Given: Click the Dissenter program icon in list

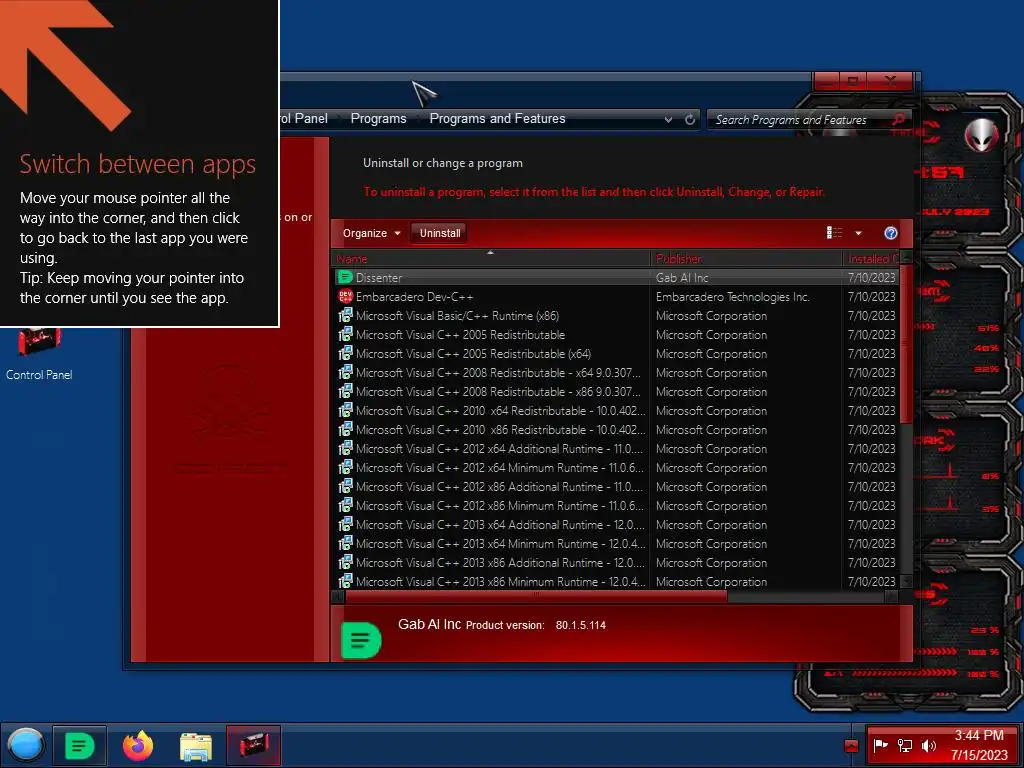Looking at the screenshot, I should click(x=345, y=278).
